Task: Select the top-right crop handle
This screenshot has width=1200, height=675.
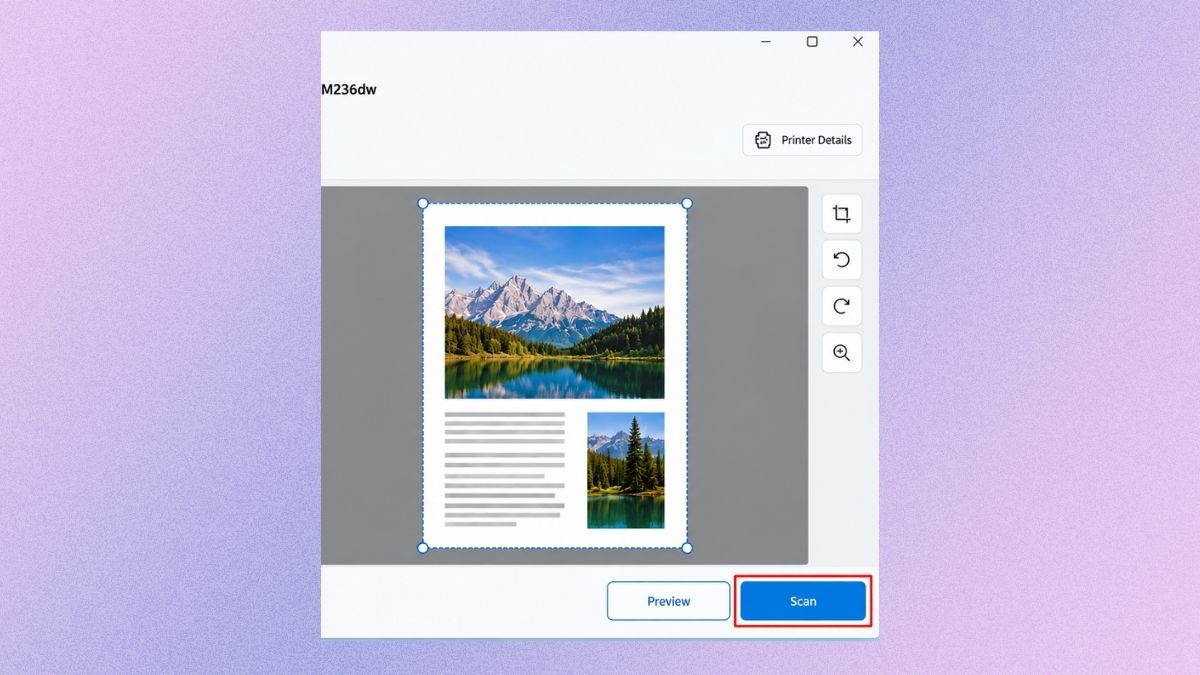Action: click(x=686, y=203)
